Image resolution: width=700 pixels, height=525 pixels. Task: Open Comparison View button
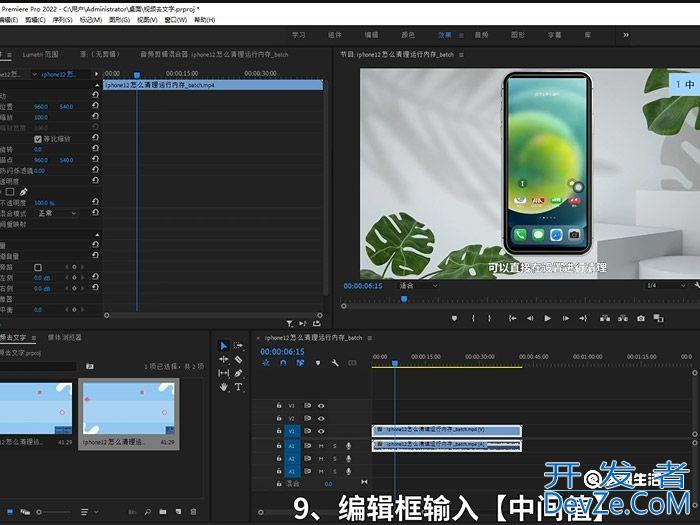pyautogui.click(x=658, y=318)
